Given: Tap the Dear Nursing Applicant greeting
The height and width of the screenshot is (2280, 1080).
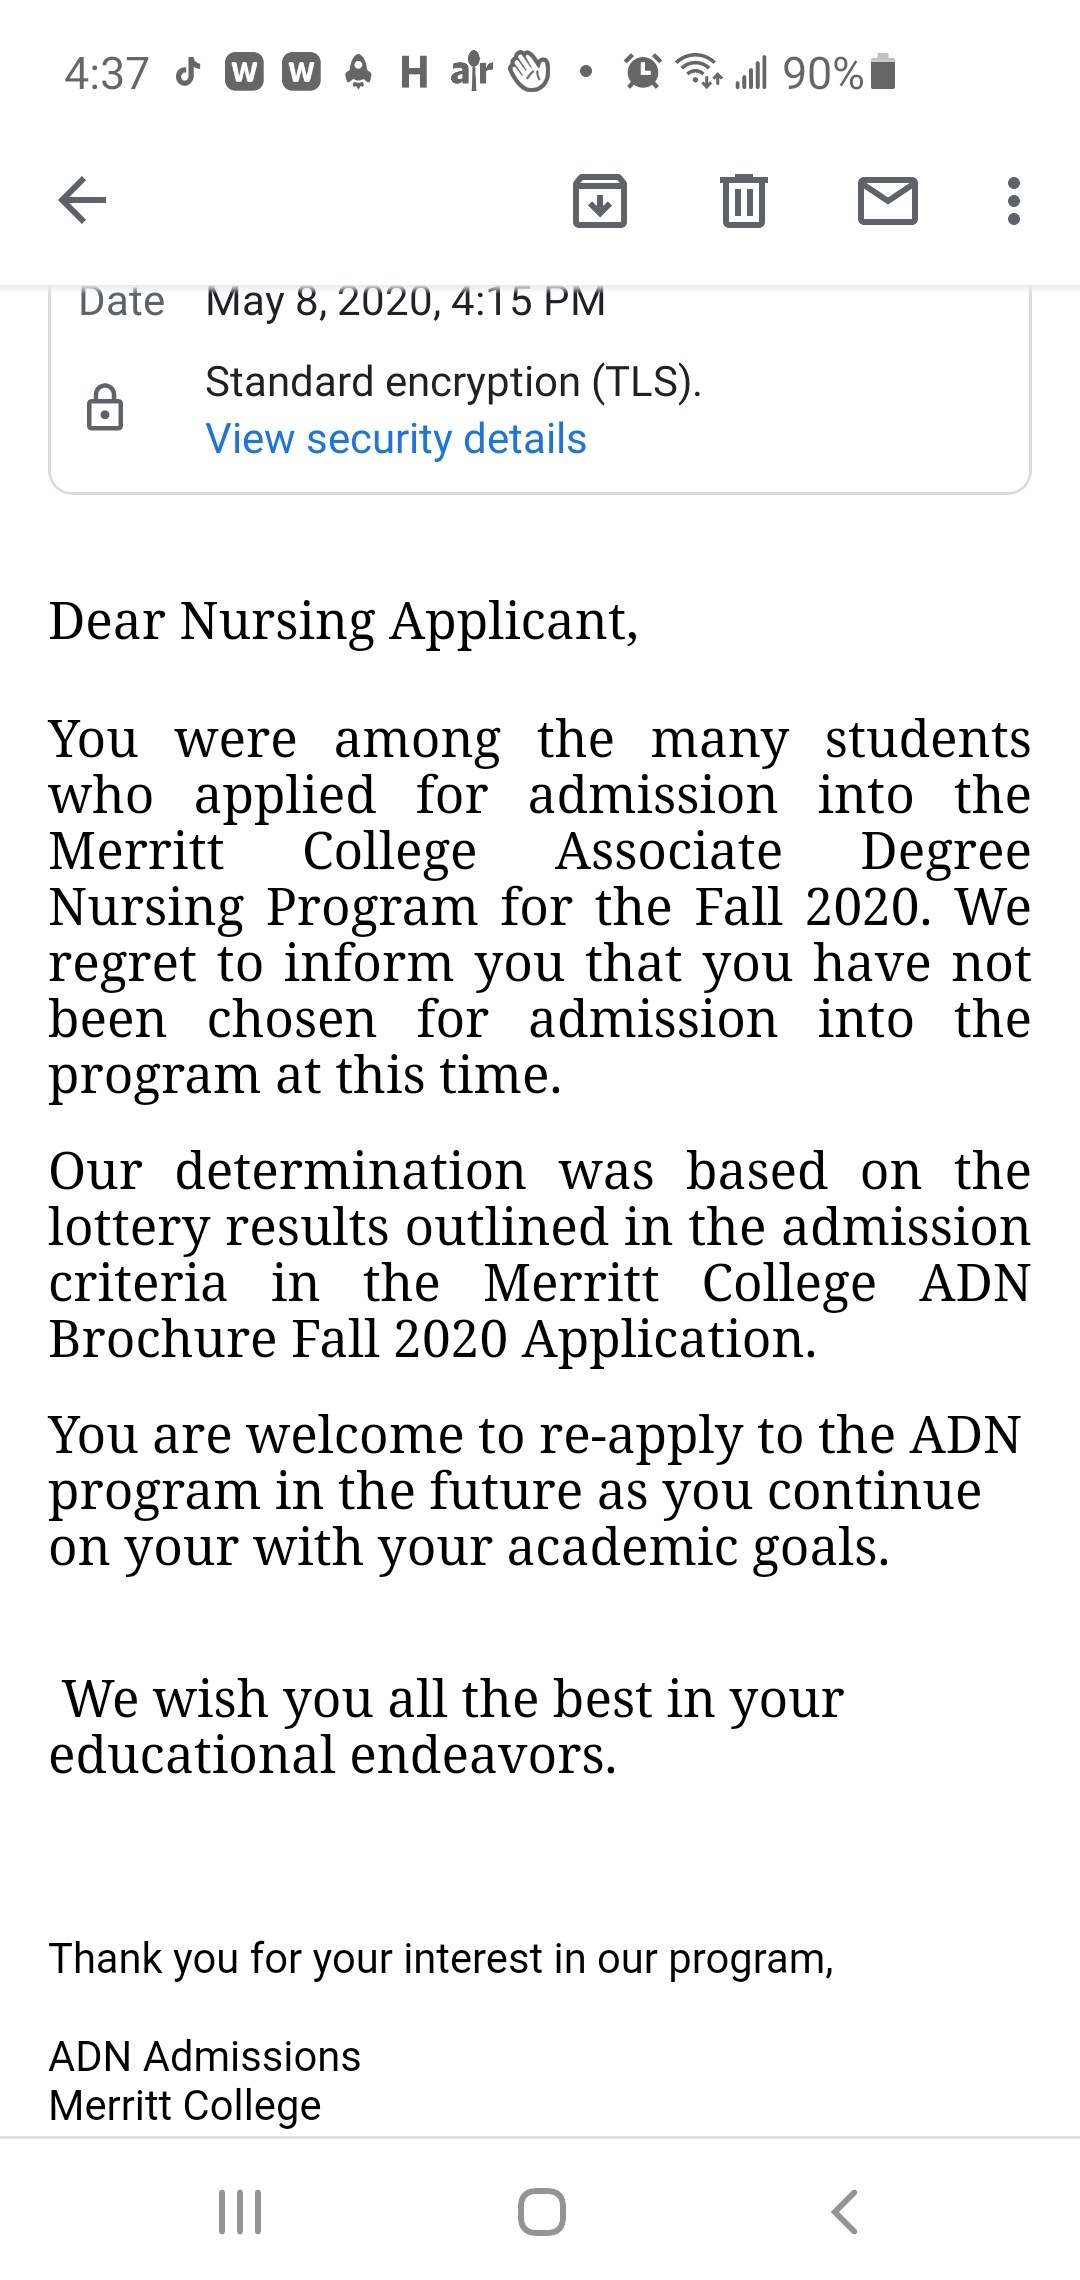Looking at the screenshot, I should (344, 621).
